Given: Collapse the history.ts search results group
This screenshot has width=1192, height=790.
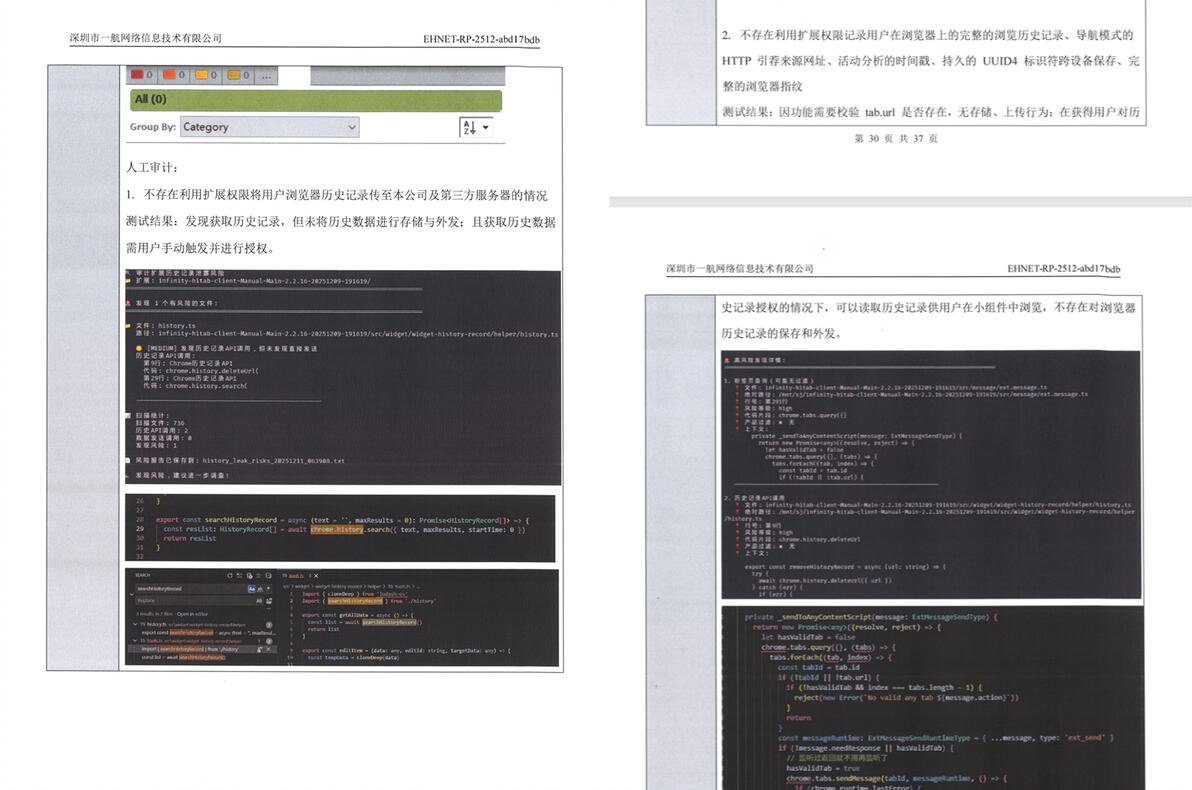Looking at the screenshot, I should point(135,624).
